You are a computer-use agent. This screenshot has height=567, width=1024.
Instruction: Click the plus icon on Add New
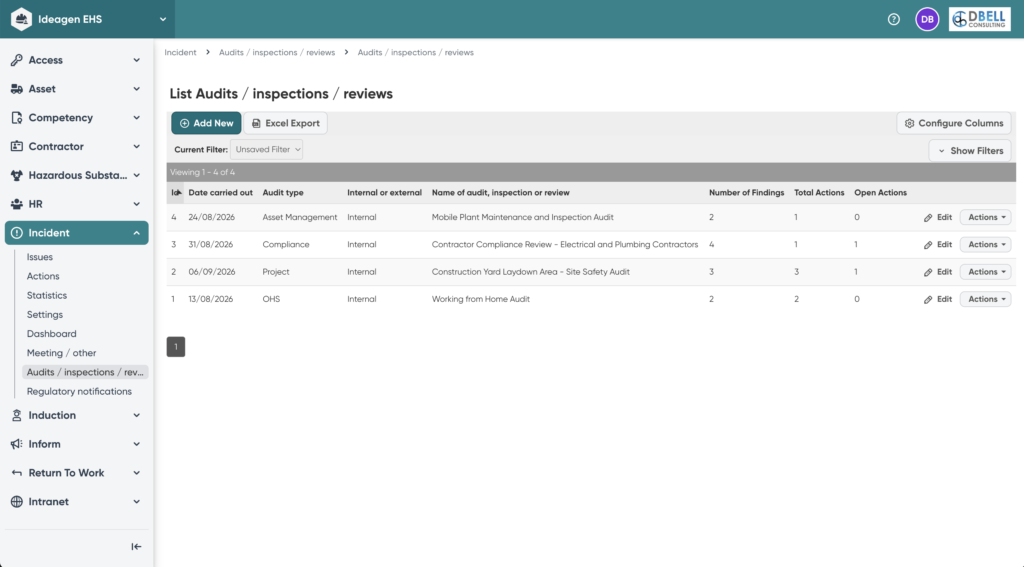coord(184,123)
